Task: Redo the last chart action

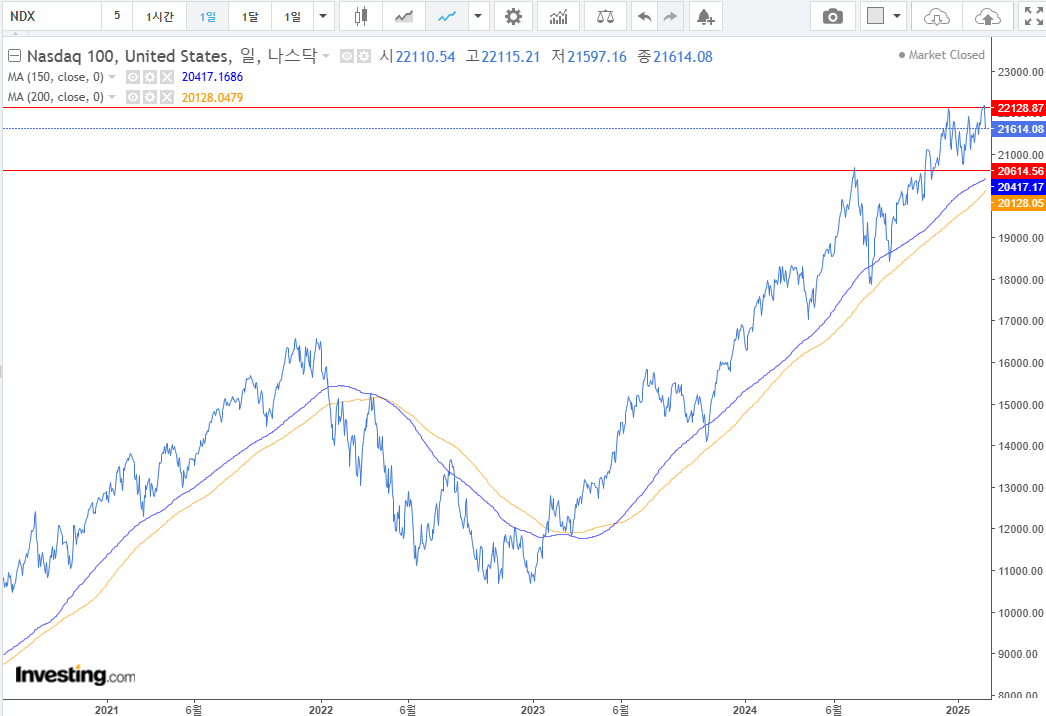Action: pyautogui.click(x=670, y=16)
